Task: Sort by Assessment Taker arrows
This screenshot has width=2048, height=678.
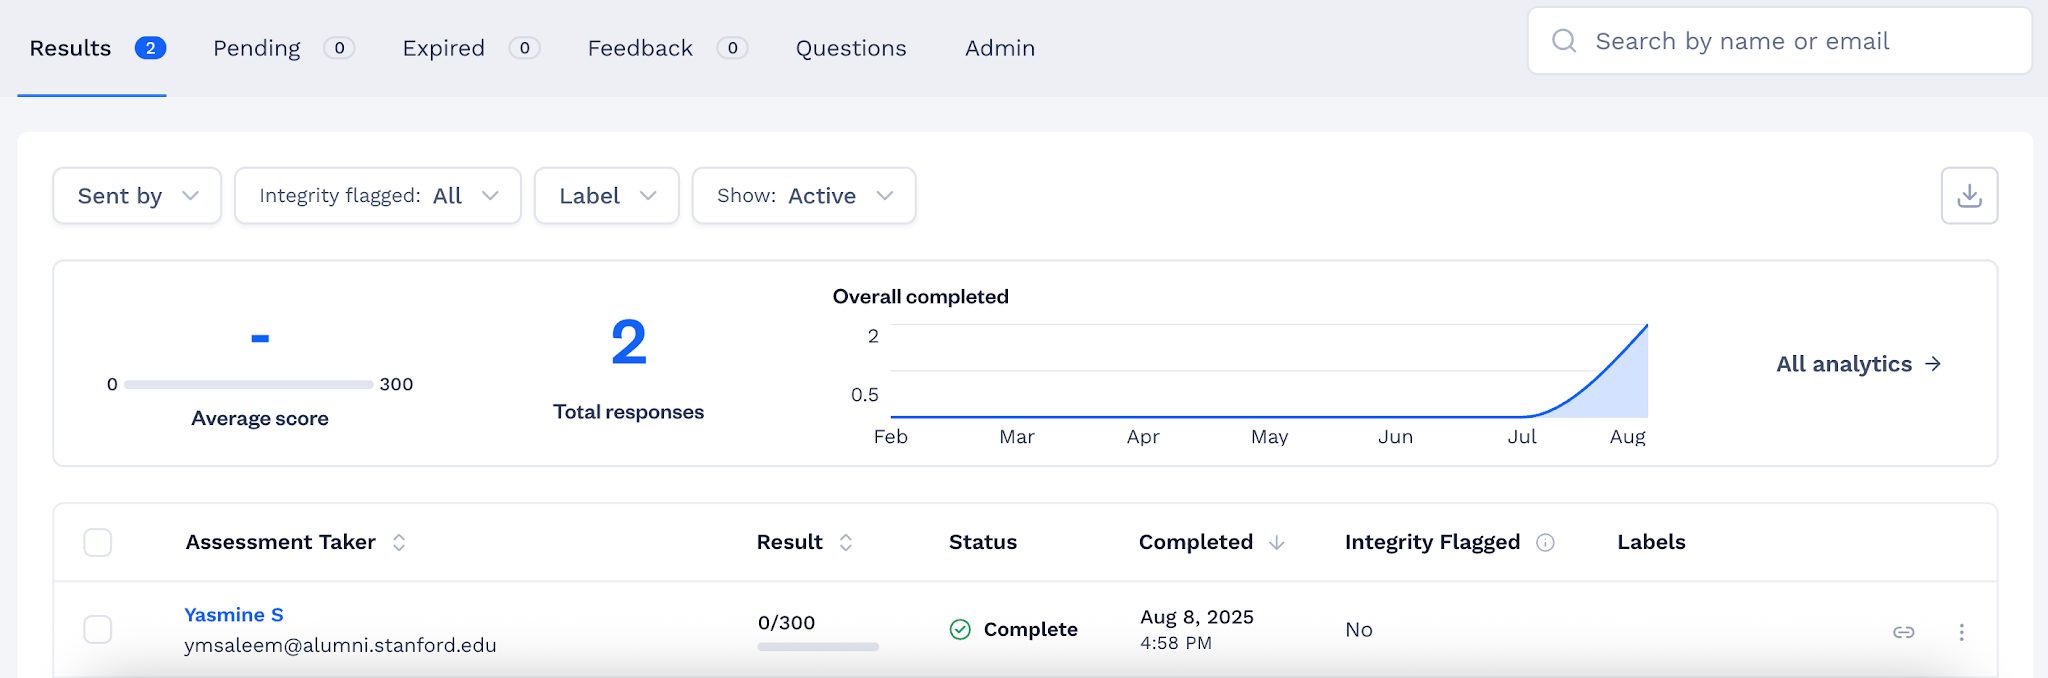Action: tap(399, 542)
